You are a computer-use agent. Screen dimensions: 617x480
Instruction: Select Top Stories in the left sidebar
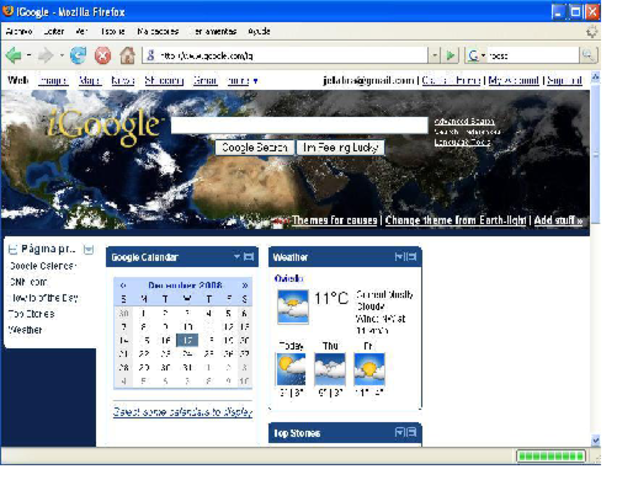click(x=31, y=314)
